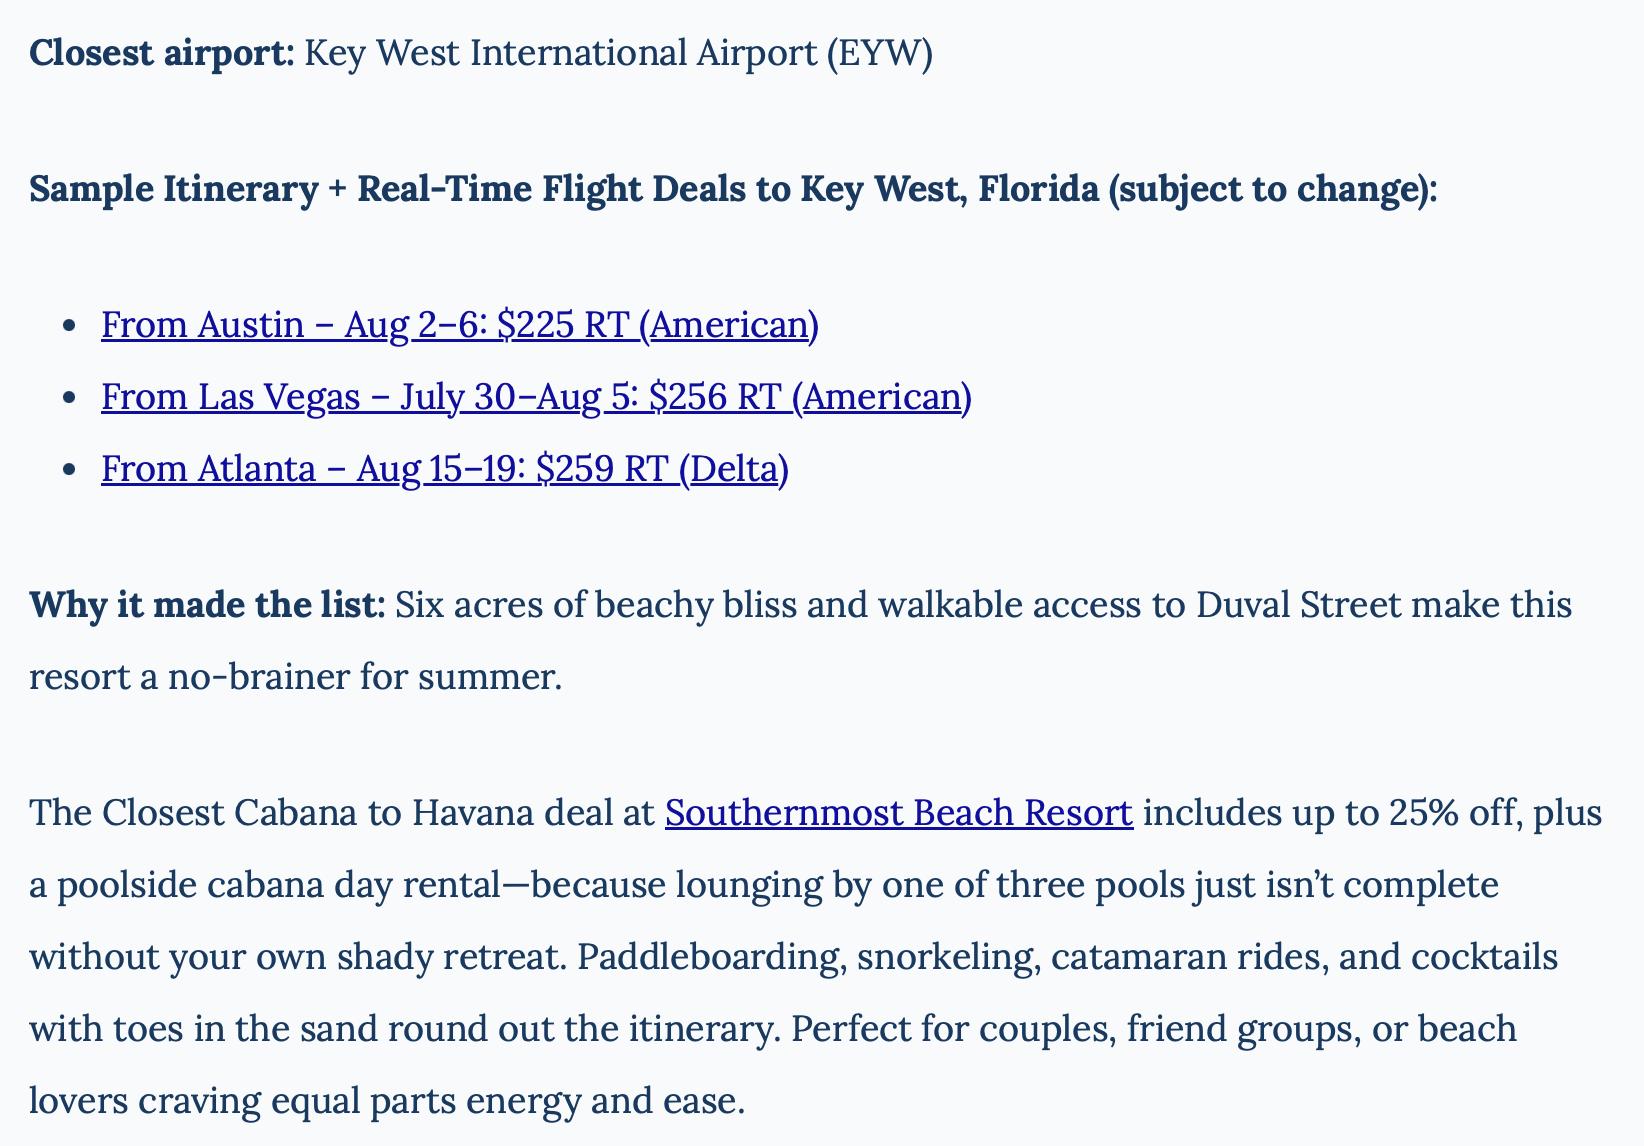Open the Austin Aug 2–6 flight deal link
The image size is (1644, 1146).
pos(460,325)
